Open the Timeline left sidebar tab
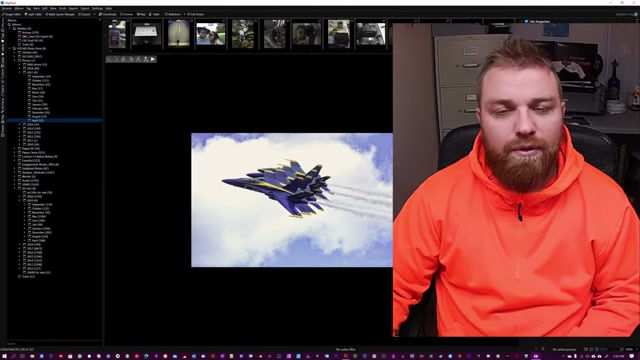This screenshot has width=640, height=360. [x=3, y=76]
